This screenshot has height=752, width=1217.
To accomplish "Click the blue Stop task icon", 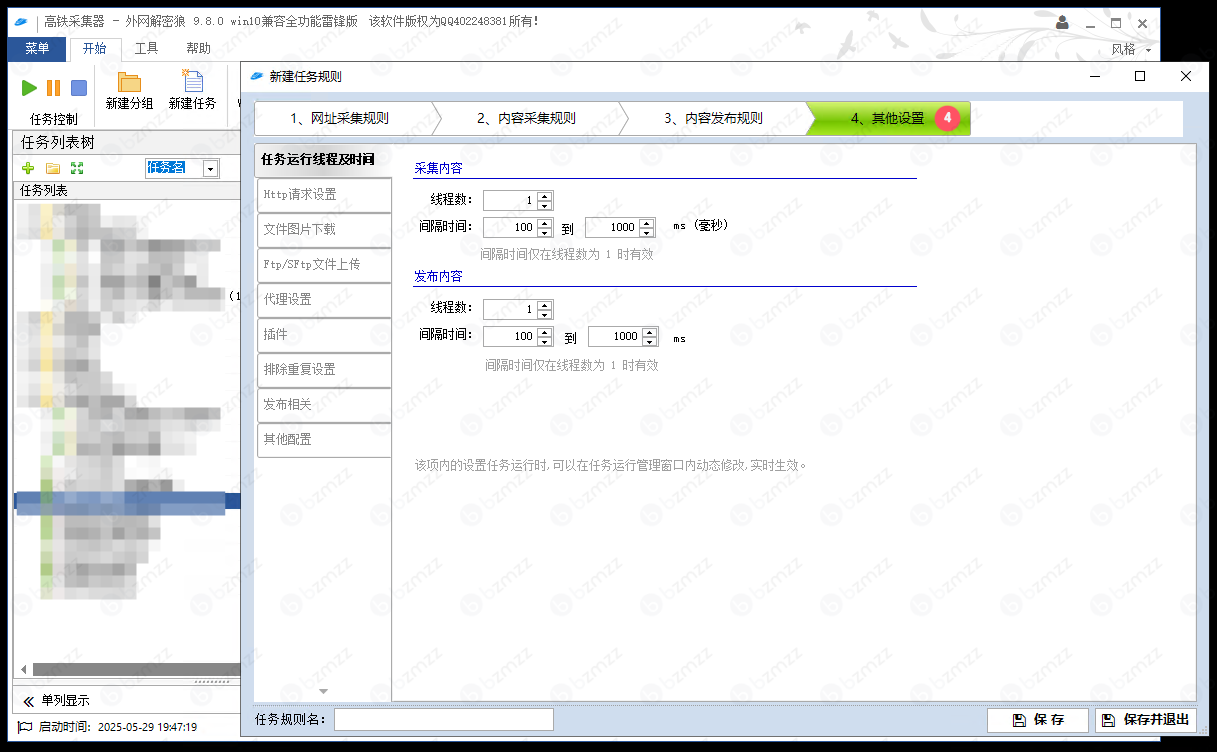I will click(79, 88).
